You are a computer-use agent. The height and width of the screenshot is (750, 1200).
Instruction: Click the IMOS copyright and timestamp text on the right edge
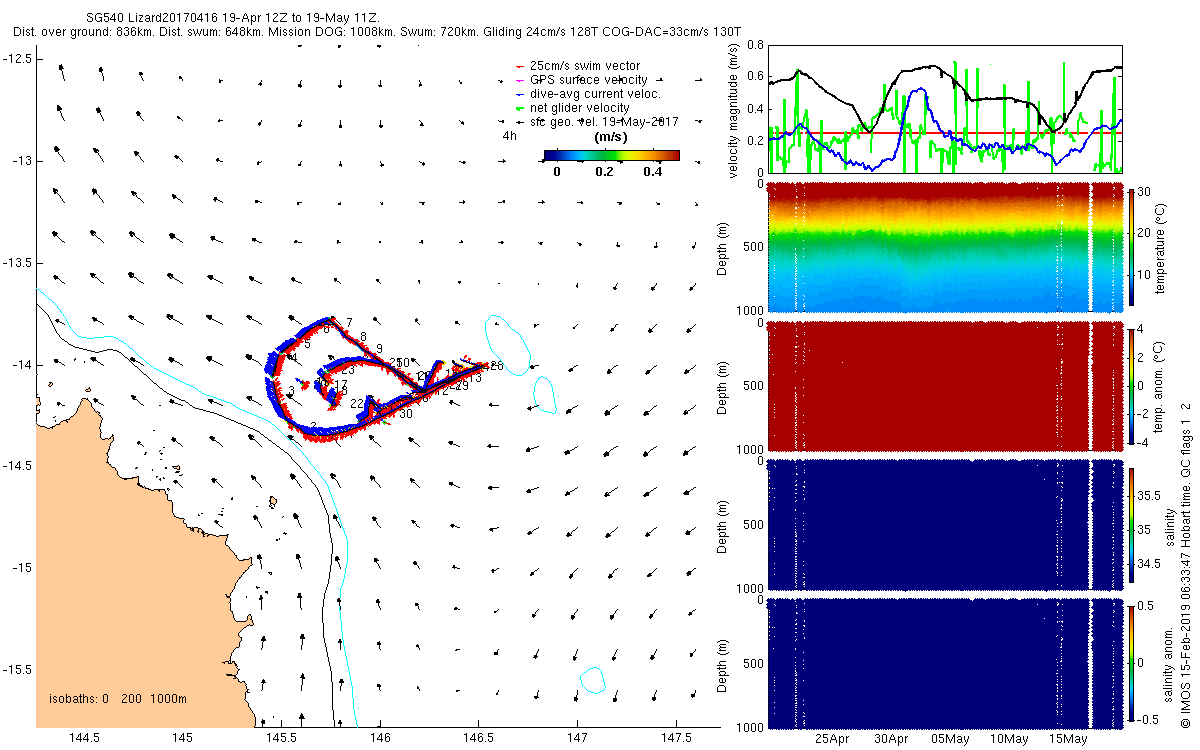(1186, 565)
